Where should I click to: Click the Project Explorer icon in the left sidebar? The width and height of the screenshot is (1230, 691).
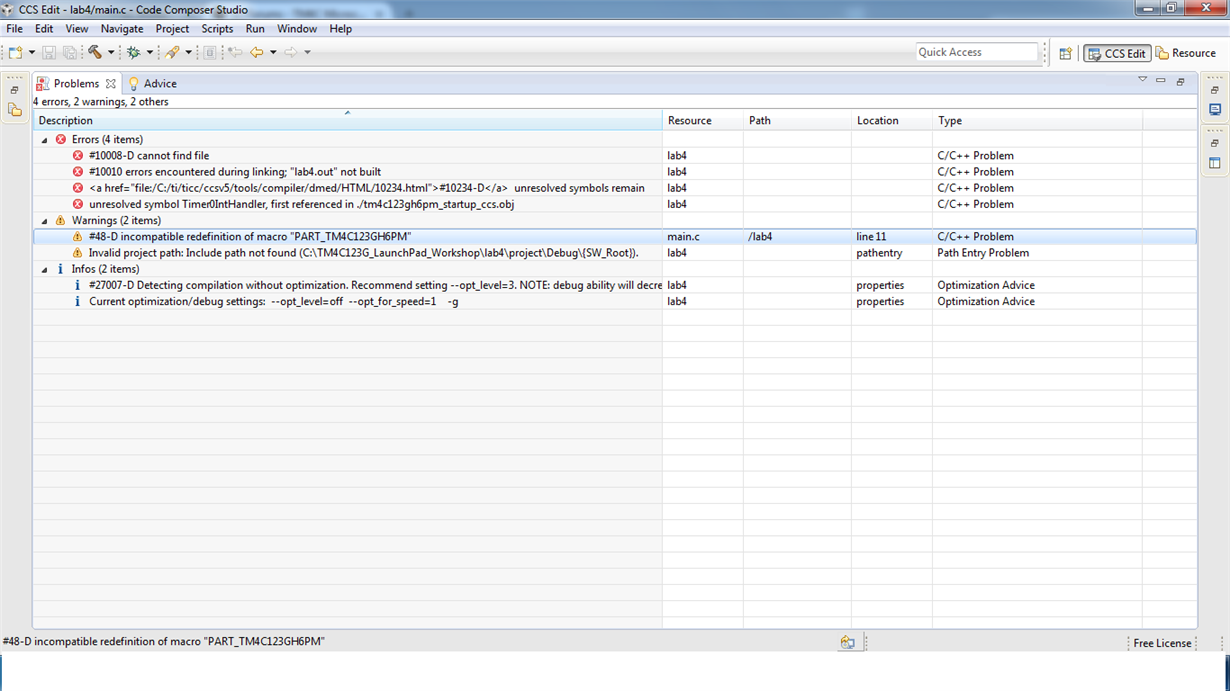tap(14, 110)
